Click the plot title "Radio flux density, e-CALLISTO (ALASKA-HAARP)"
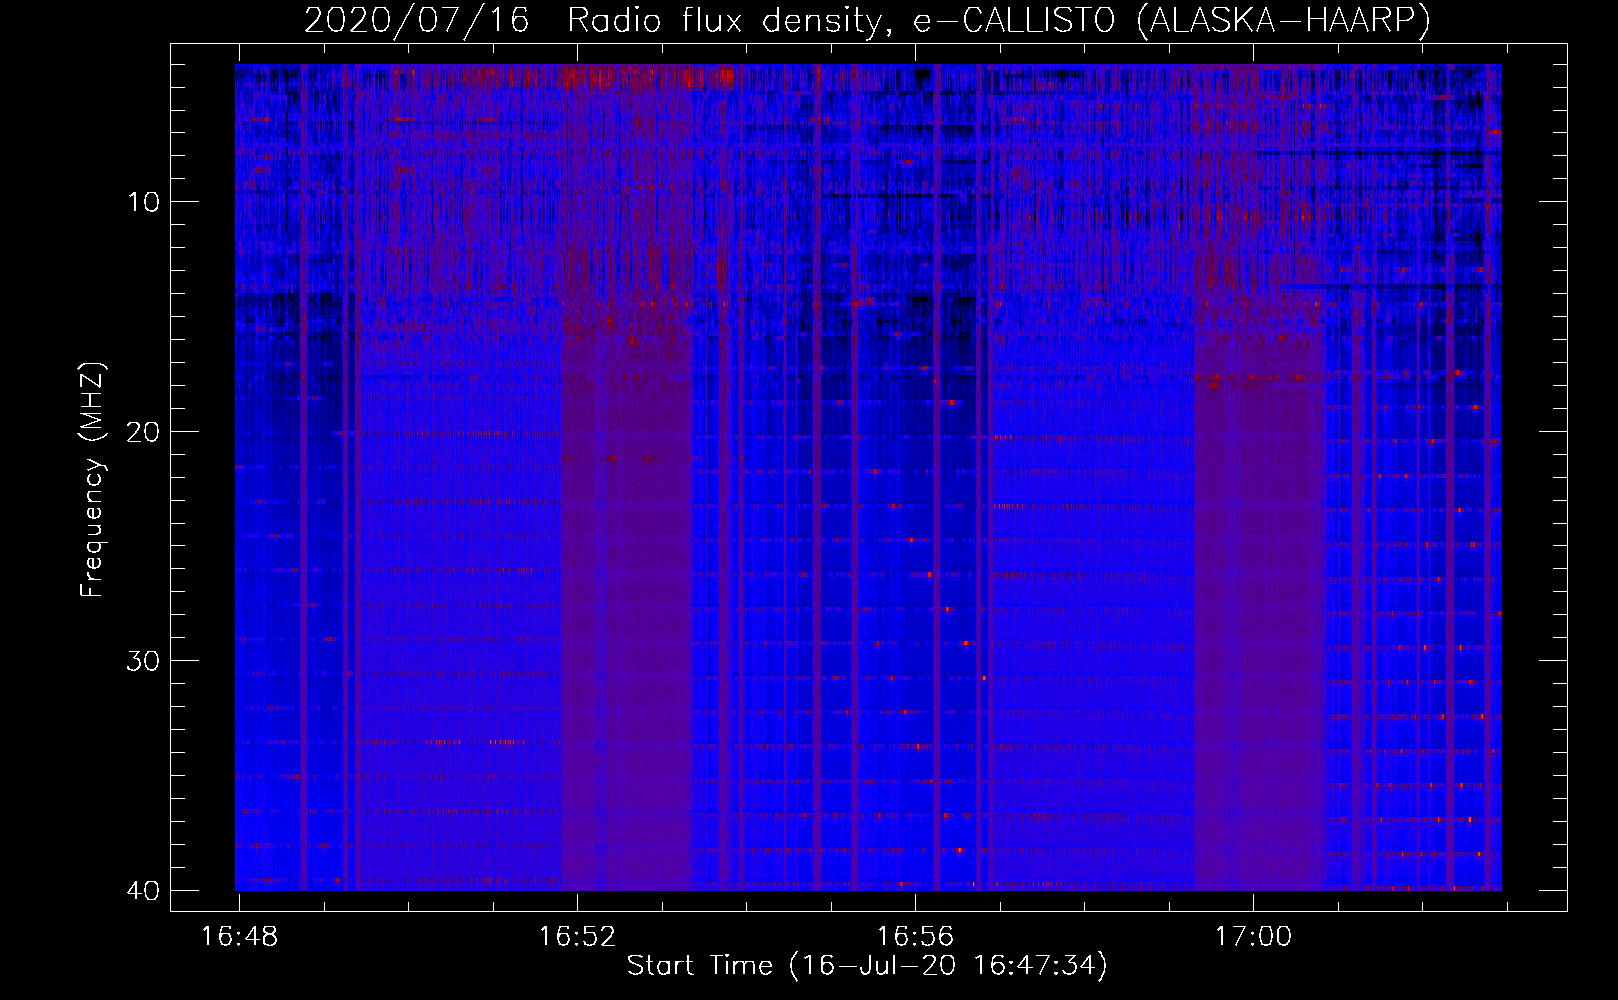The width and height of the screenshot is (1618, 1000). [998, 21]
